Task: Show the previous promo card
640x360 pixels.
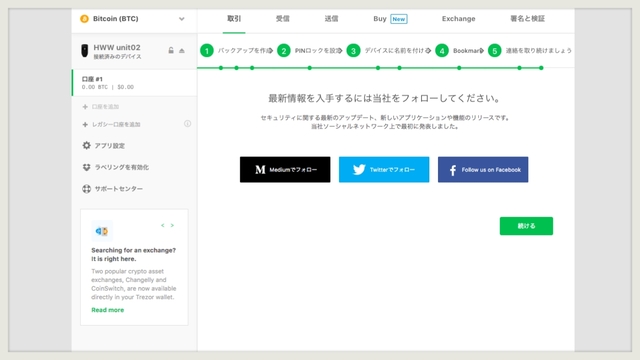Action: click(162, 225)
